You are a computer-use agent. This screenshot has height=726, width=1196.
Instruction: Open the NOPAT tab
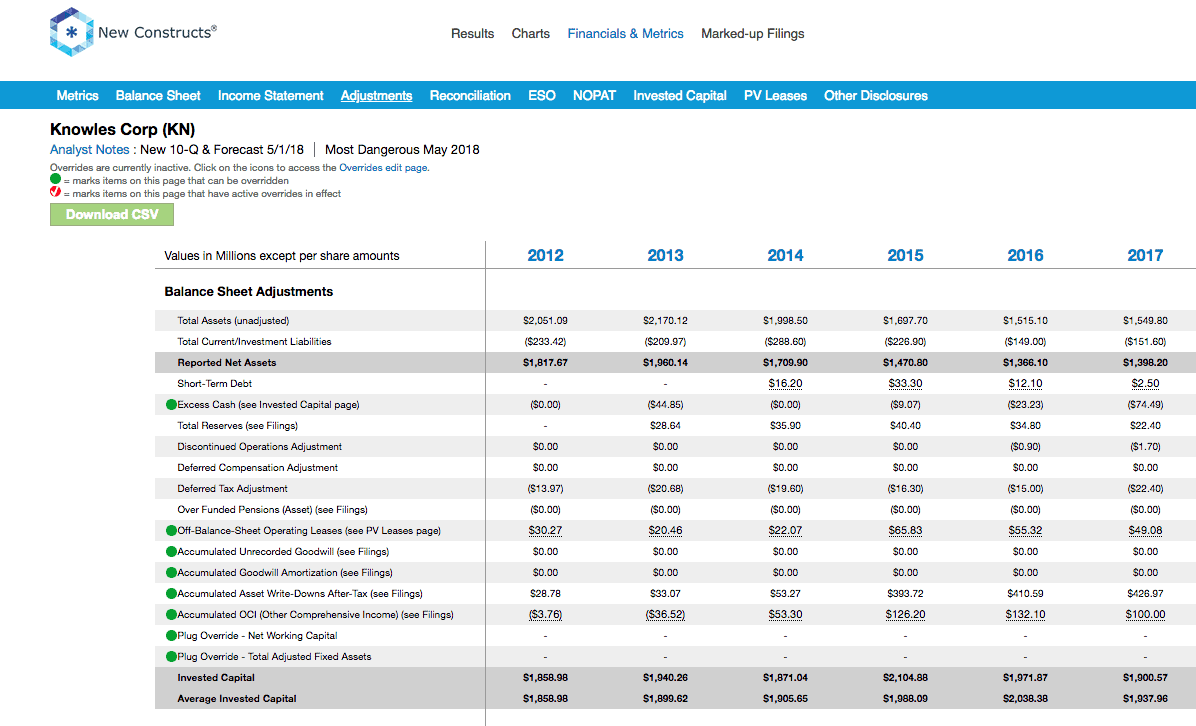tap(594, 95)
